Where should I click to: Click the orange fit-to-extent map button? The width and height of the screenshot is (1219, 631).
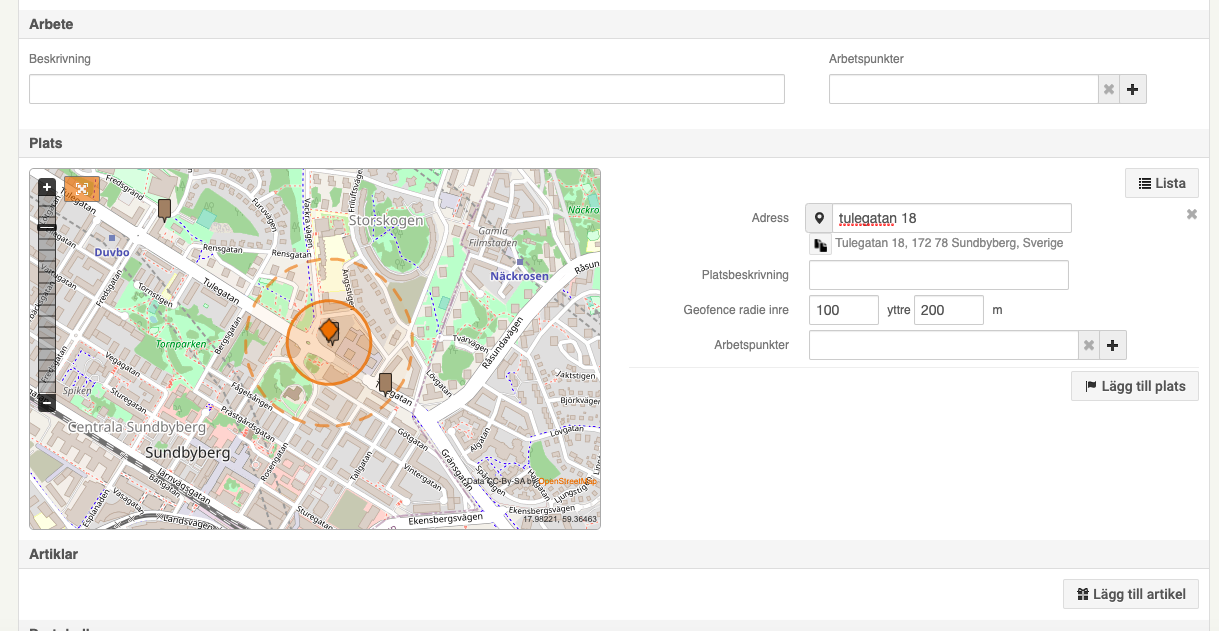[82, 189]
